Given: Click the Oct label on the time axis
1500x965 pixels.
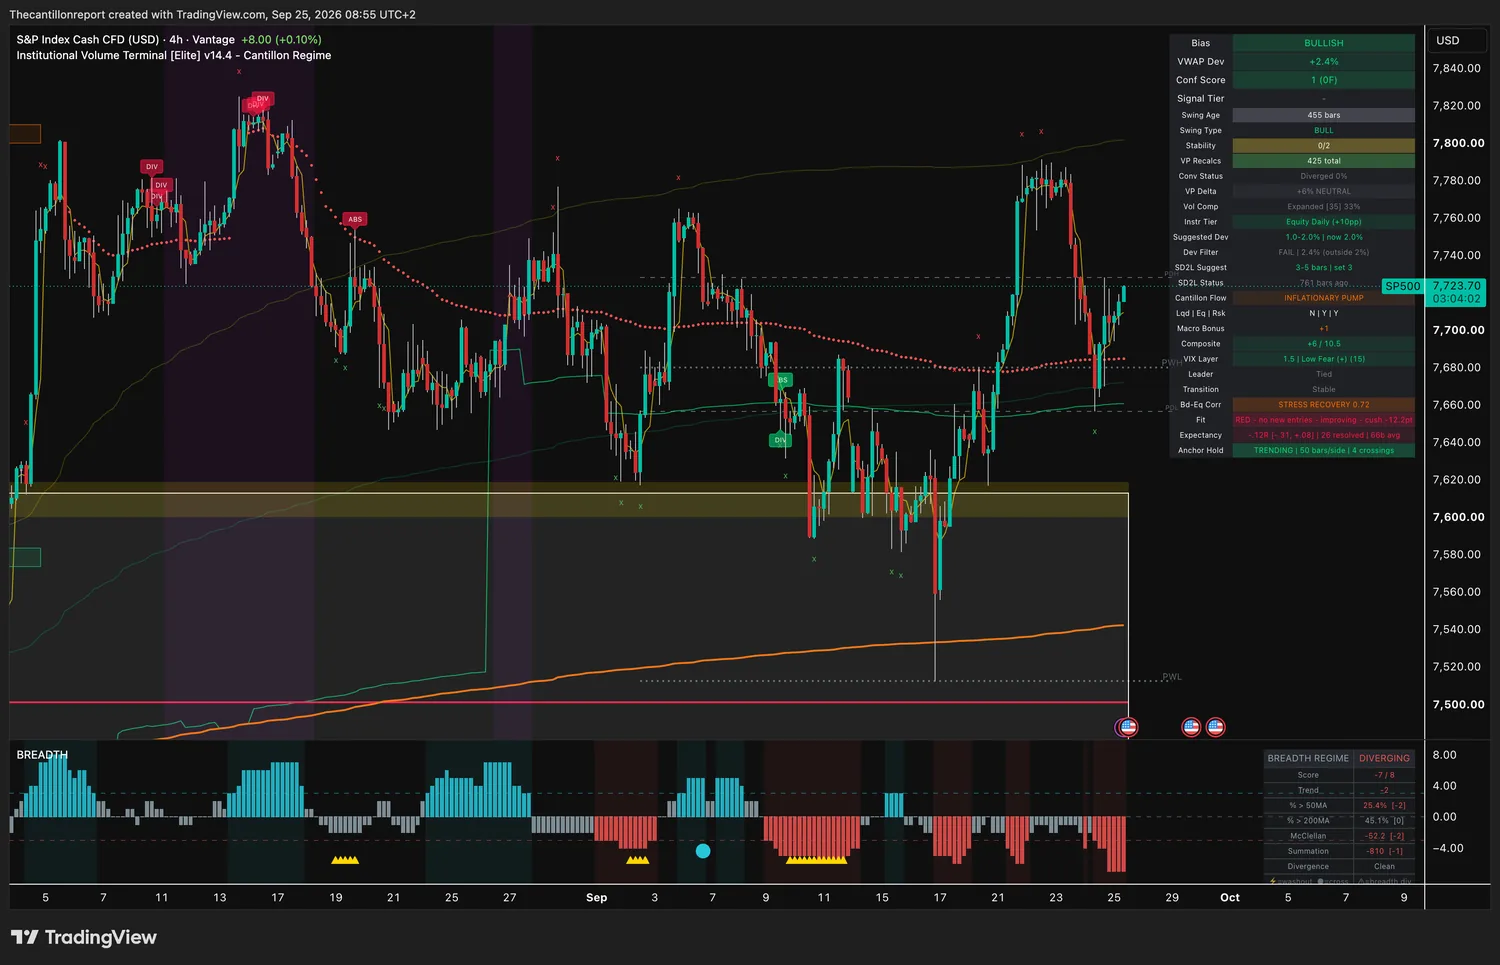Looking at the screenshot, I should [1230, 898].
